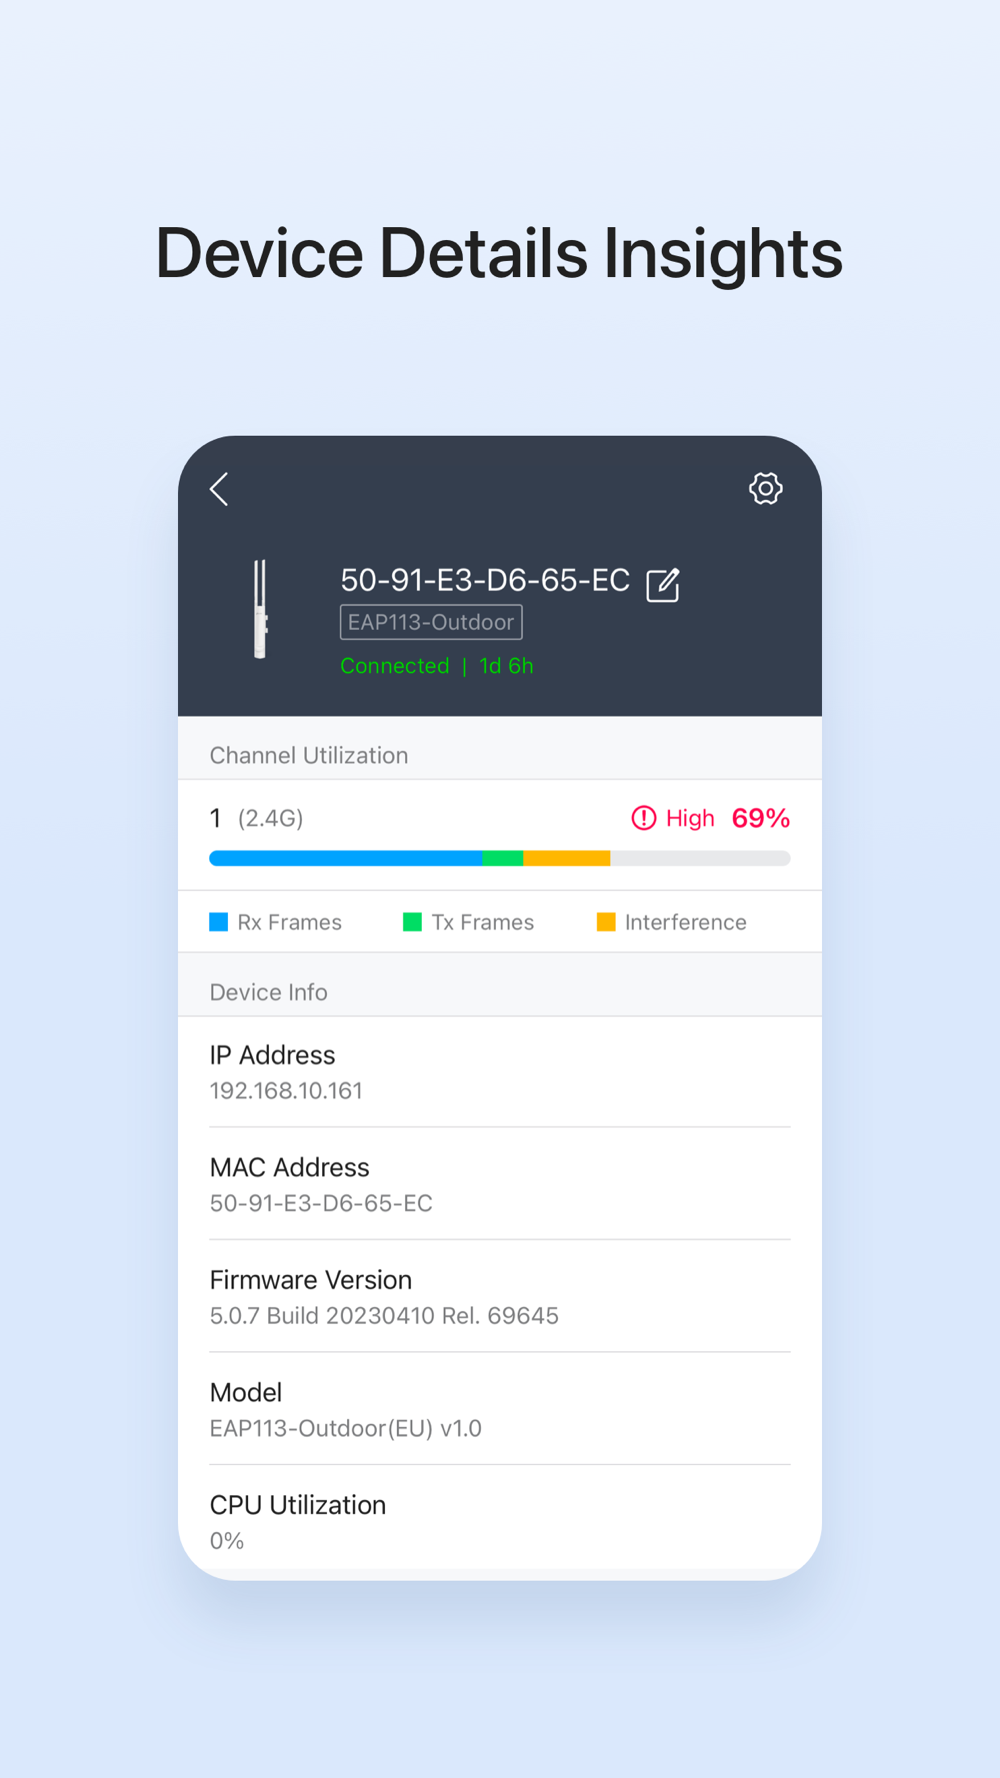Open the Model row
1000x1778 pixels.
coord(500,1409)
